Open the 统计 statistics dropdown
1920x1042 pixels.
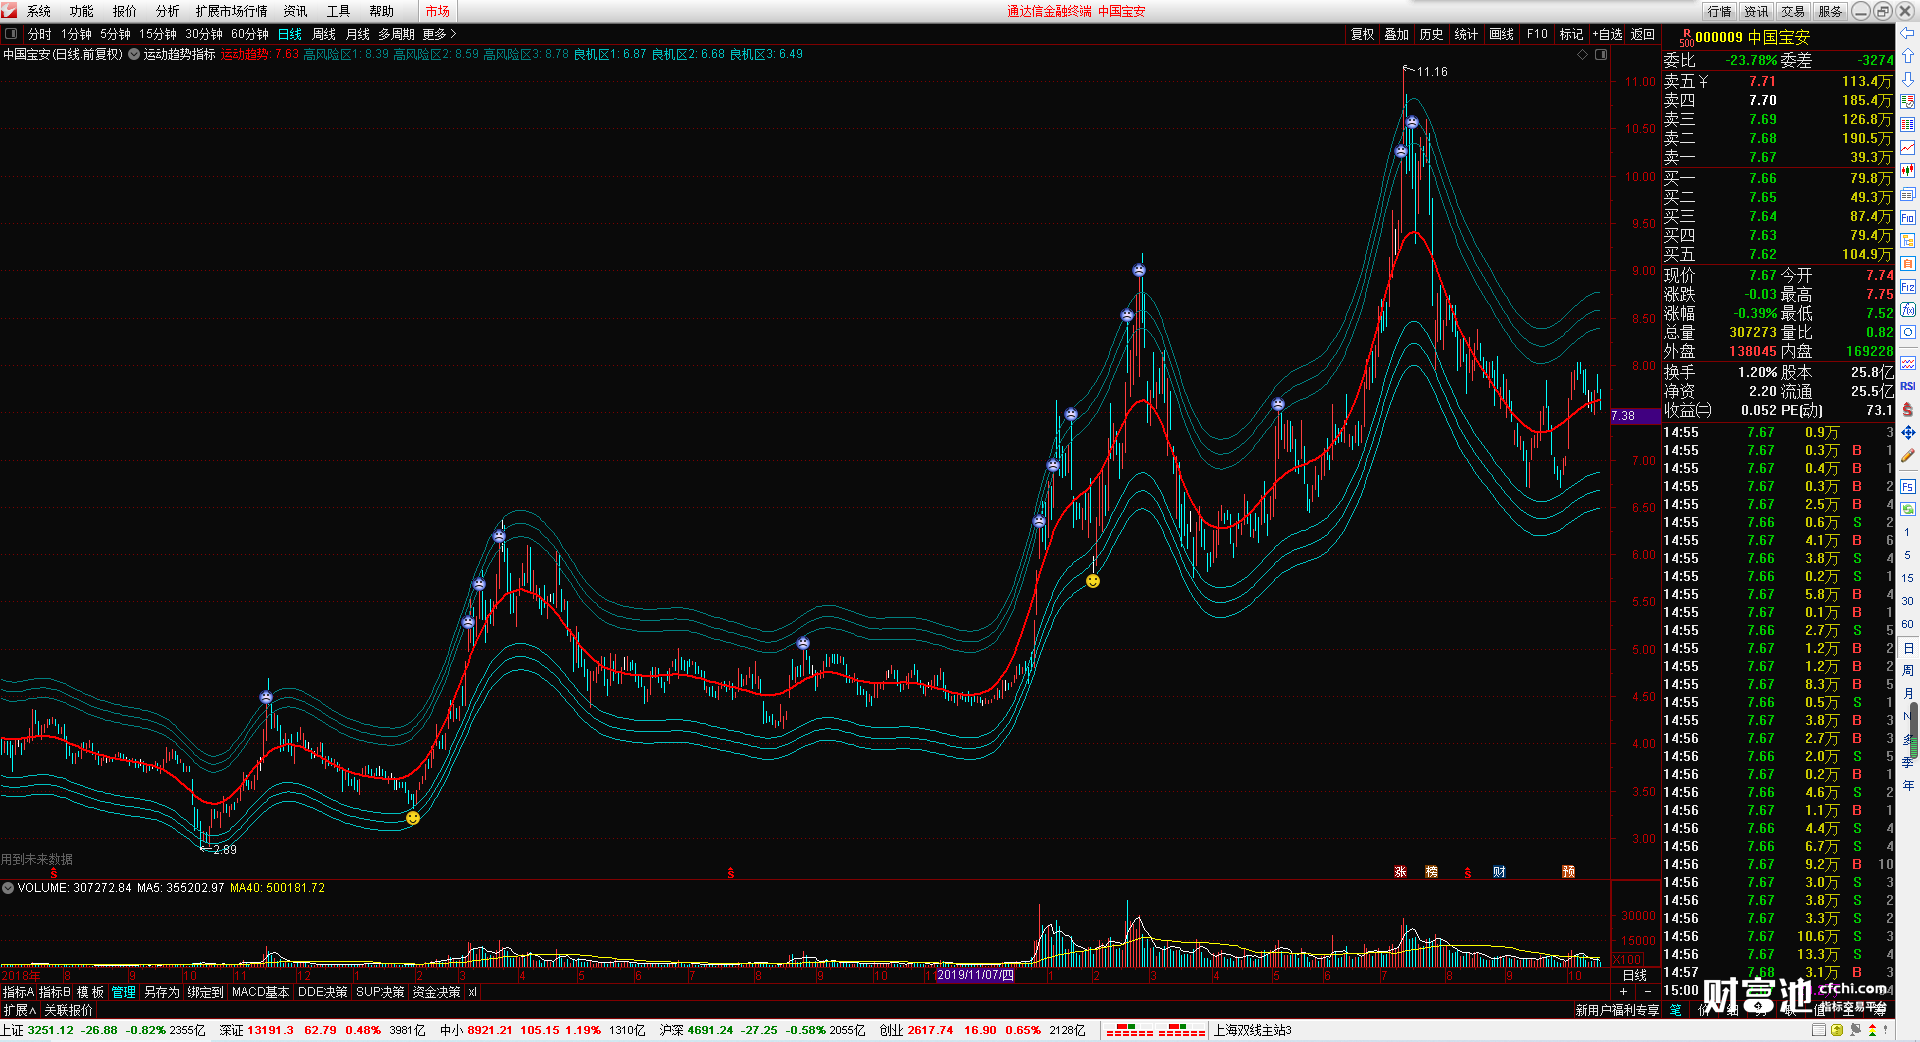(x=1466, y=34)
